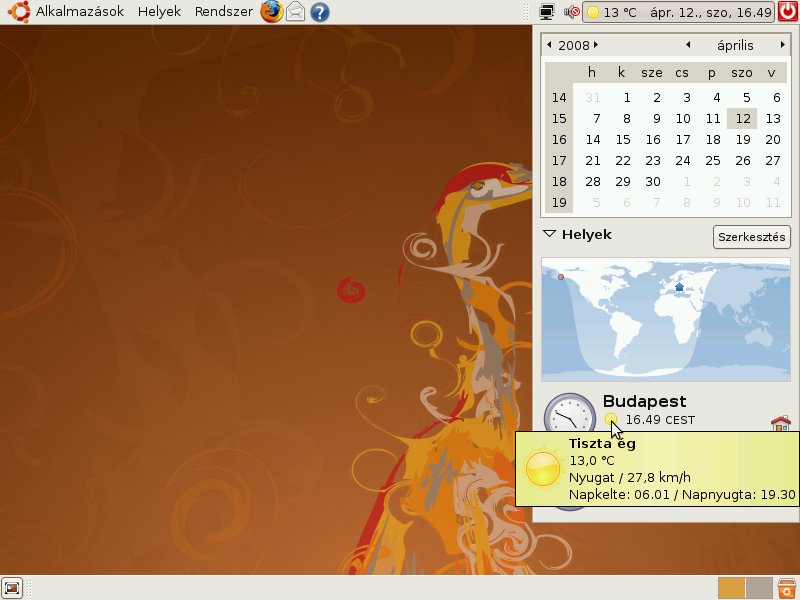
Task: Select calendar day 15
Action: tap(622, 139)
